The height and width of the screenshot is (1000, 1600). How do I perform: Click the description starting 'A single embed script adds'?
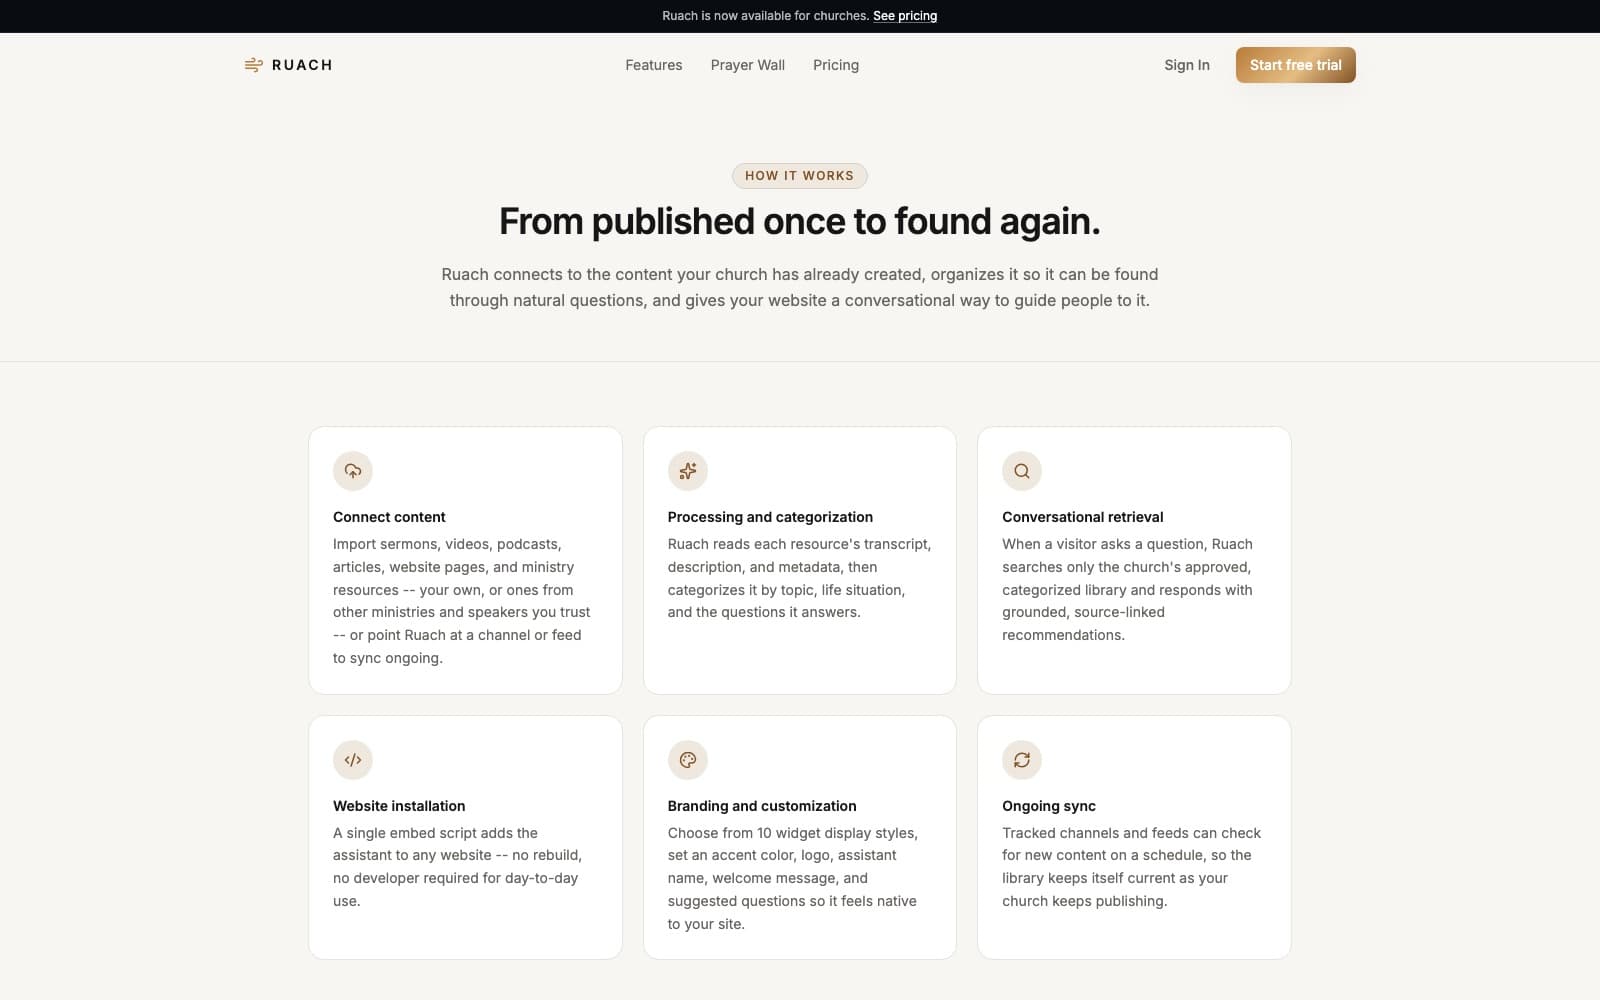[458, 867]
